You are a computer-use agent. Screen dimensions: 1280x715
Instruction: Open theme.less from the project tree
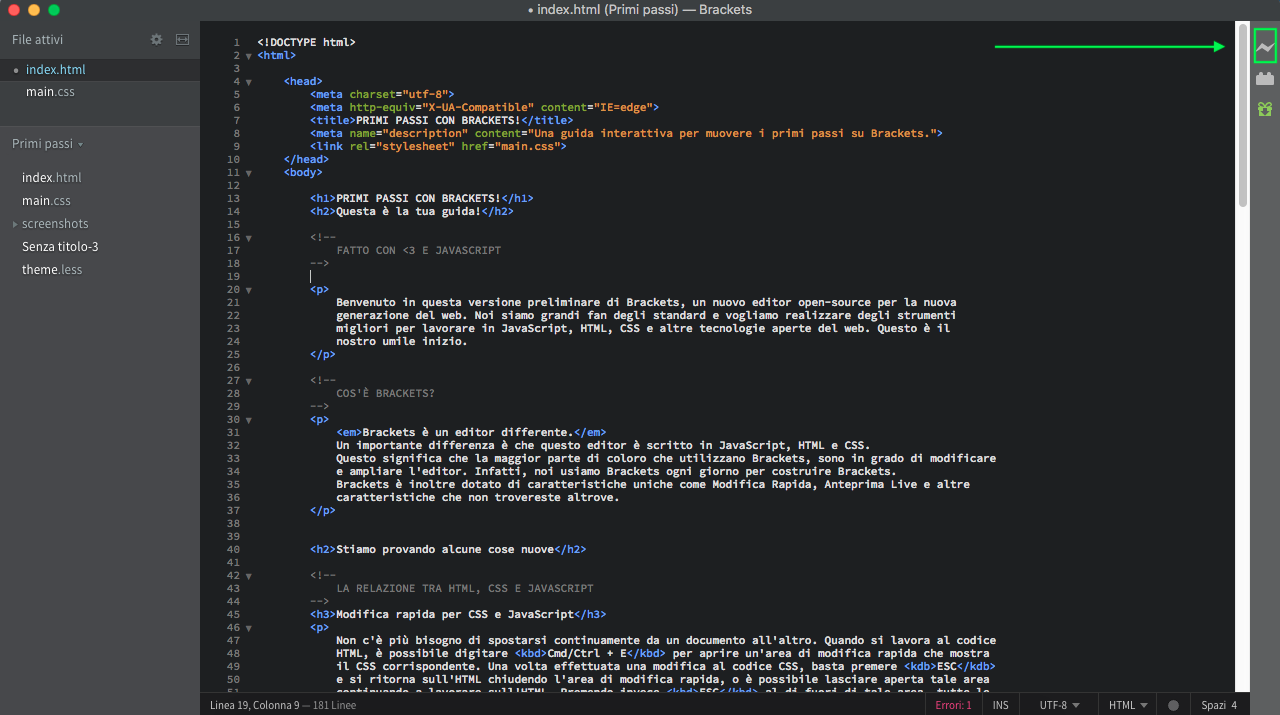(x=52, y=270)
